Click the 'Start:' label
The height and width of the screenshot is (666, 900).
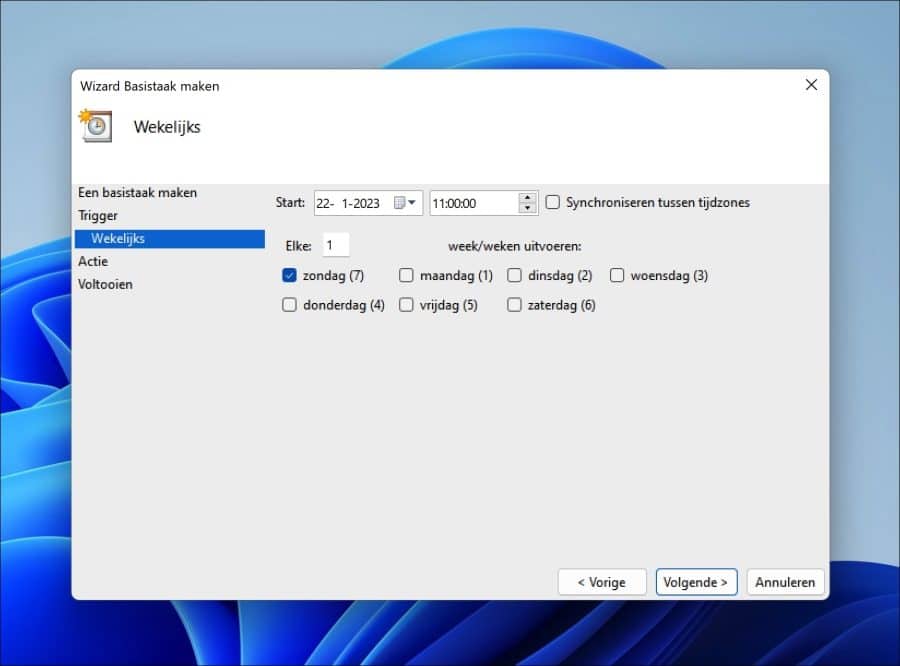click(290, 203)
